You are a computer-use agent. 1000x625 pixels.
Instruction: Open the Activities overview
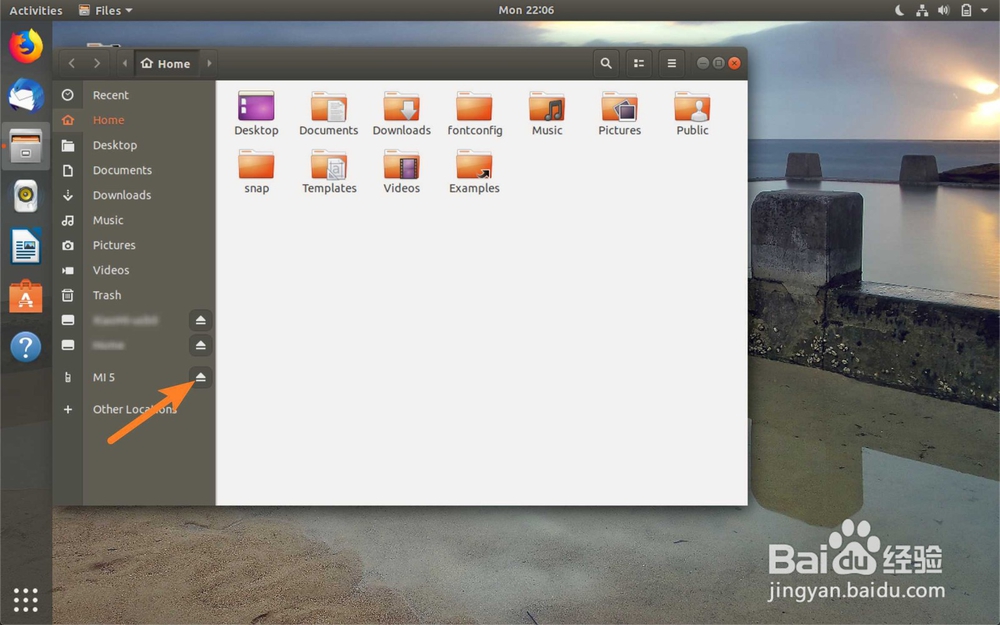click(x=36, y=9)
